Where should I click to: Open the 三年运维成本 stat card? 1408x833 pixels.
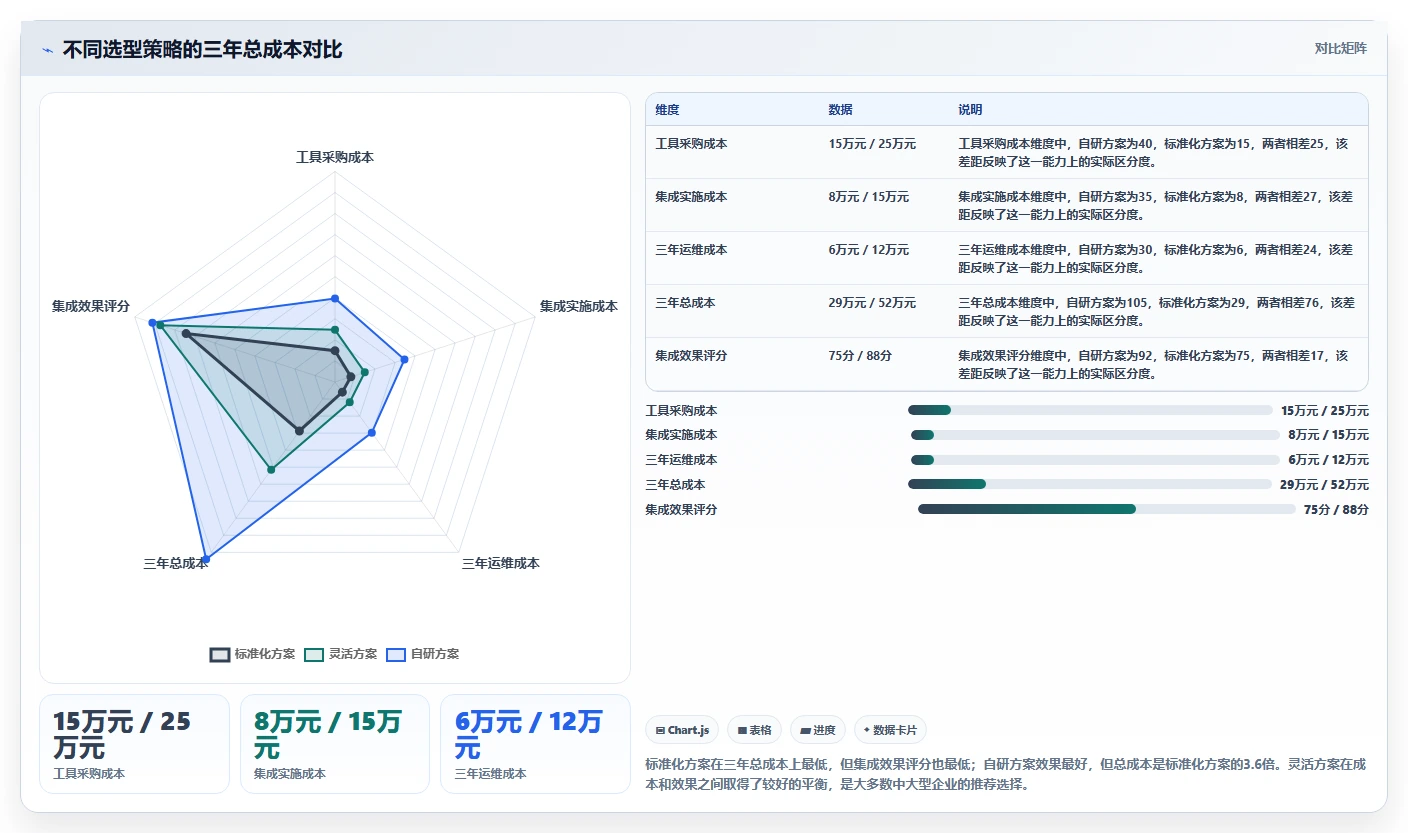[536, 744]
